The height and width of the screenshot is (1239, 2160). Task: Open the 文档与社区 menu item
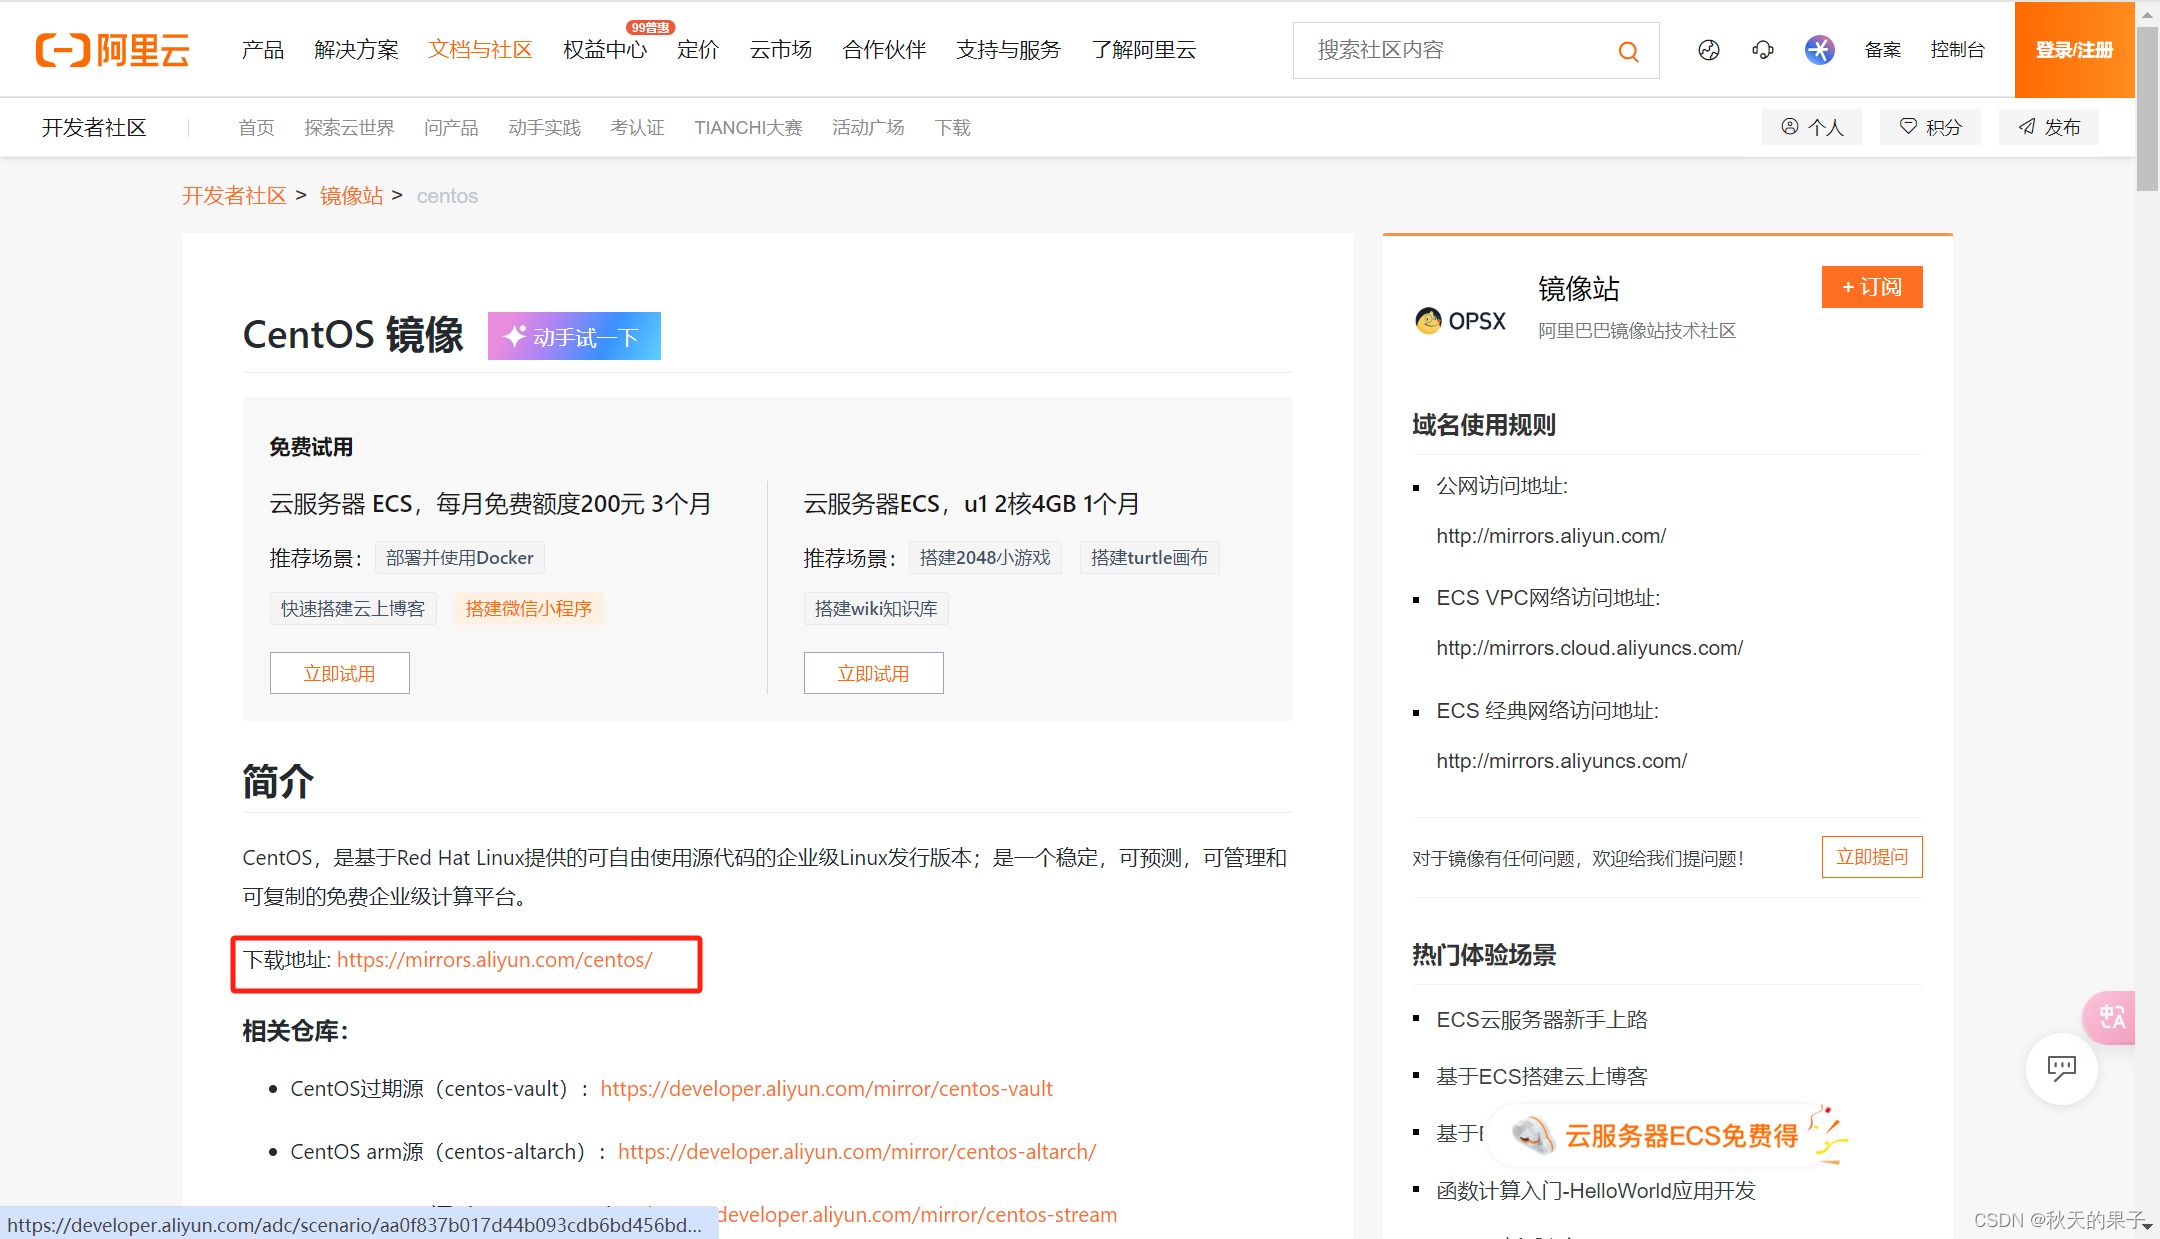point(480,50)
